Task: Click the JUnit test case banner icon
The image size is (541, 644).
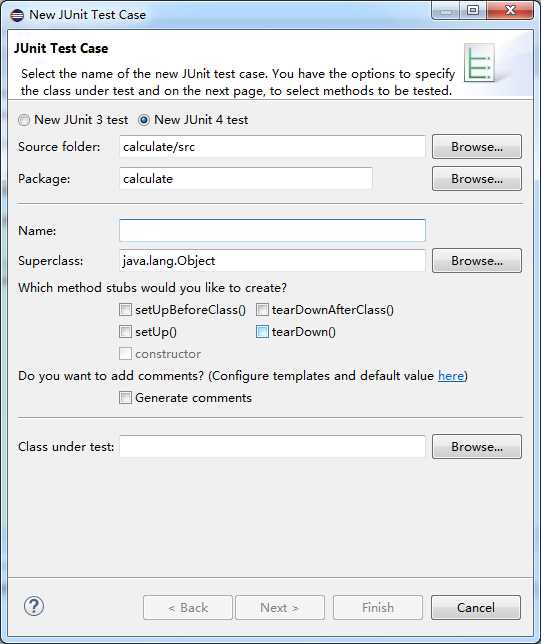Action: tap(479, 62)
